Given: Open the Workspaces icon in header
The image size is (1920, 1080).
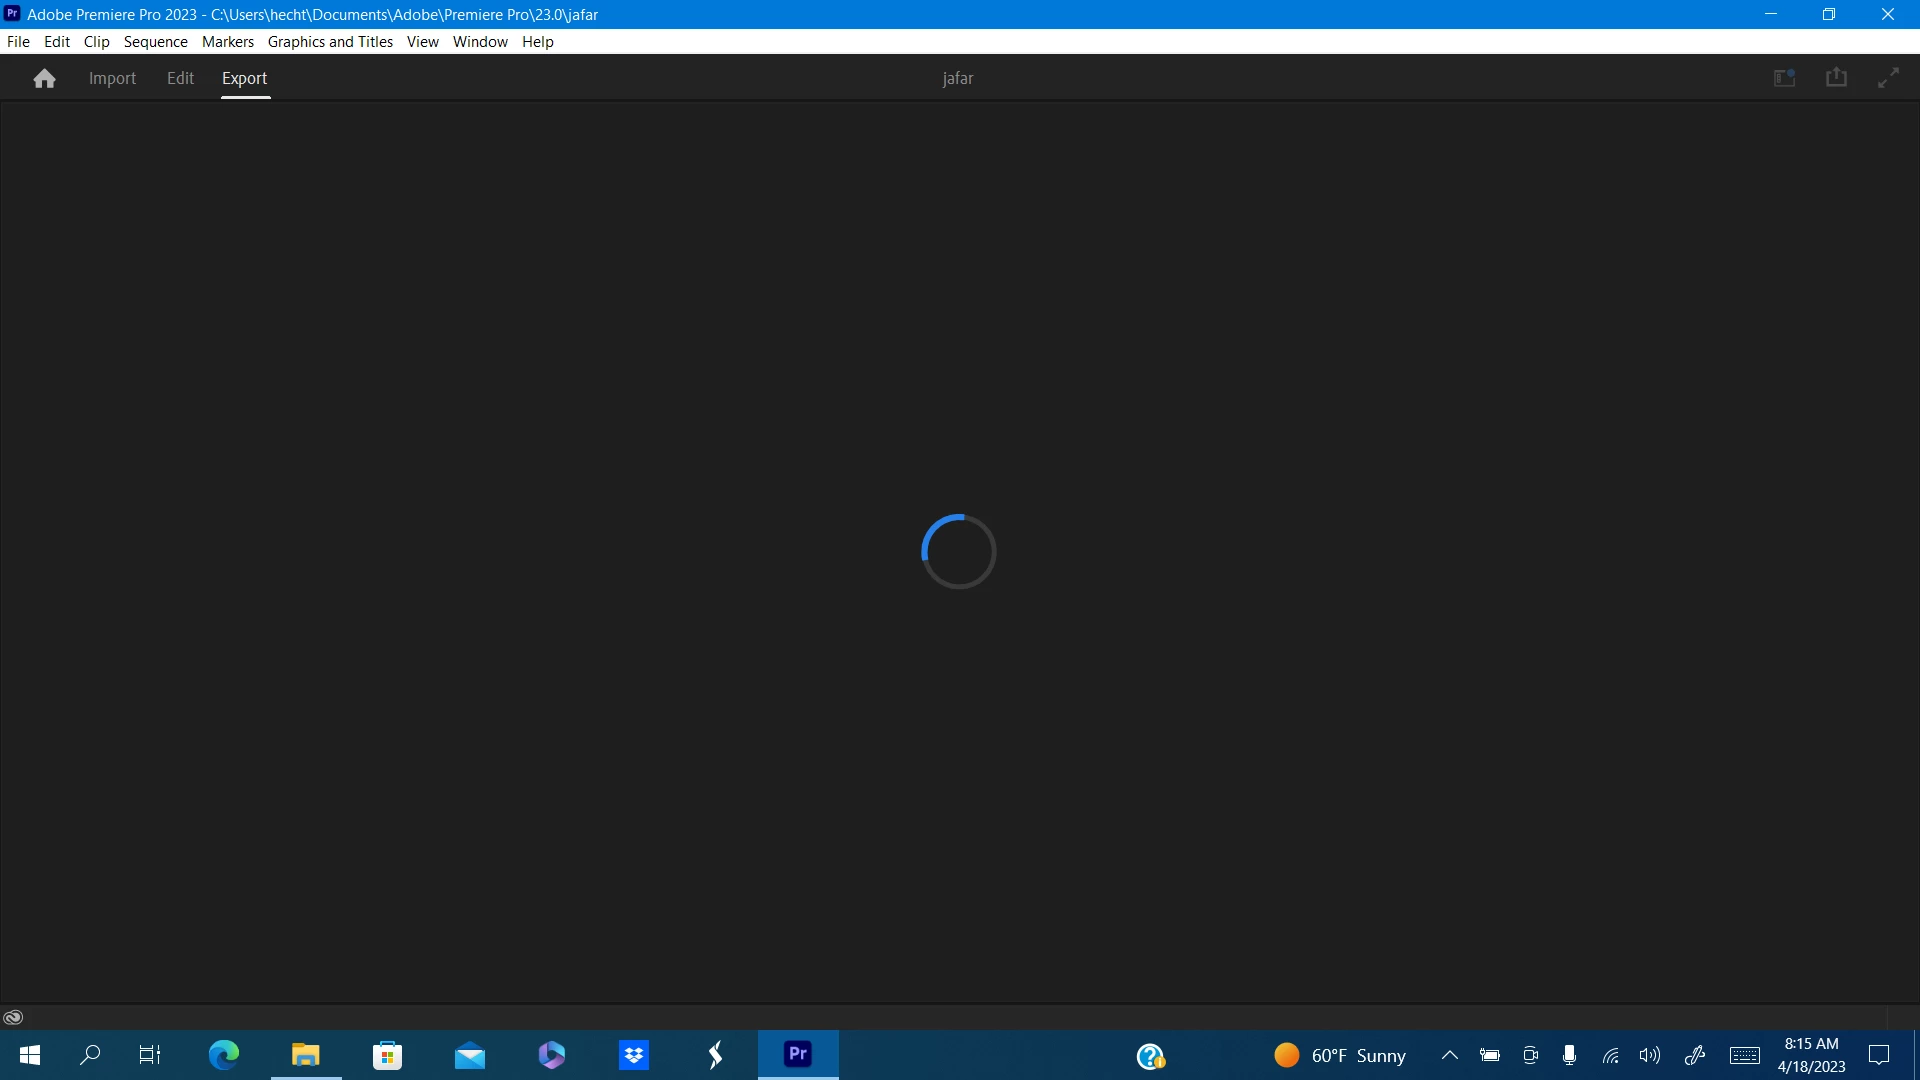Looking at the screenshot, I should 1784,78.
